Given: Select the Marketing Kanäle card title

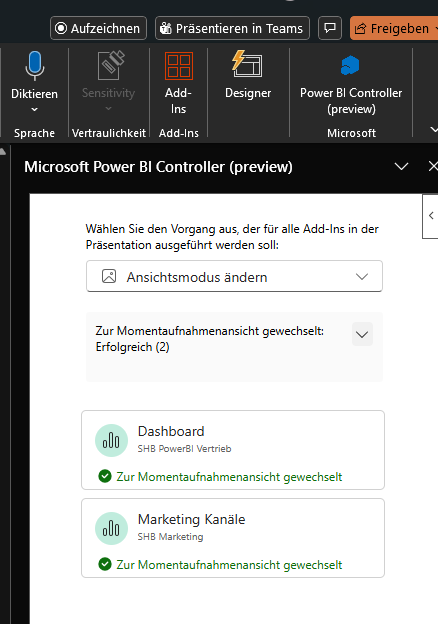Looking at the screenshot, I should tap(191, 519).
